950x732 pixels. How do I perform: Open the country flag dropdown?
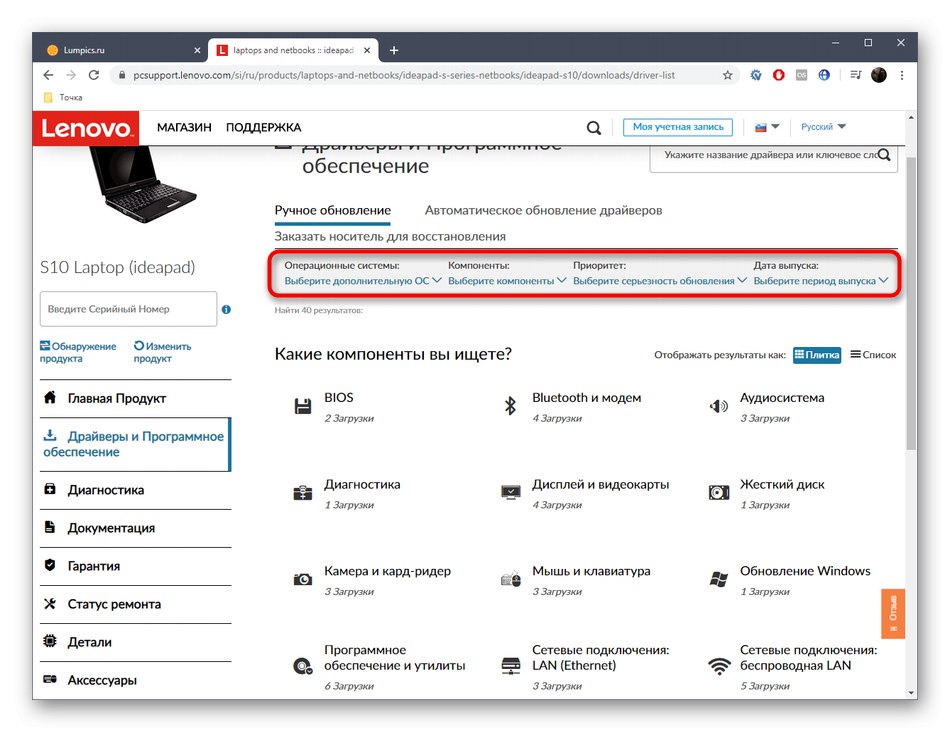[x=766, y=127]
